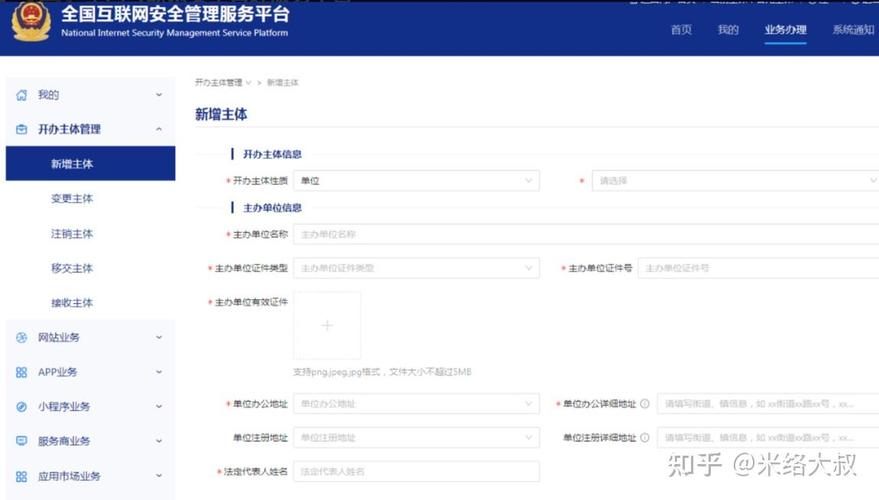This screenshot has width=879, height=500.
Task: Open the 单位注册地址 dropdown
Action: [417, 438]
